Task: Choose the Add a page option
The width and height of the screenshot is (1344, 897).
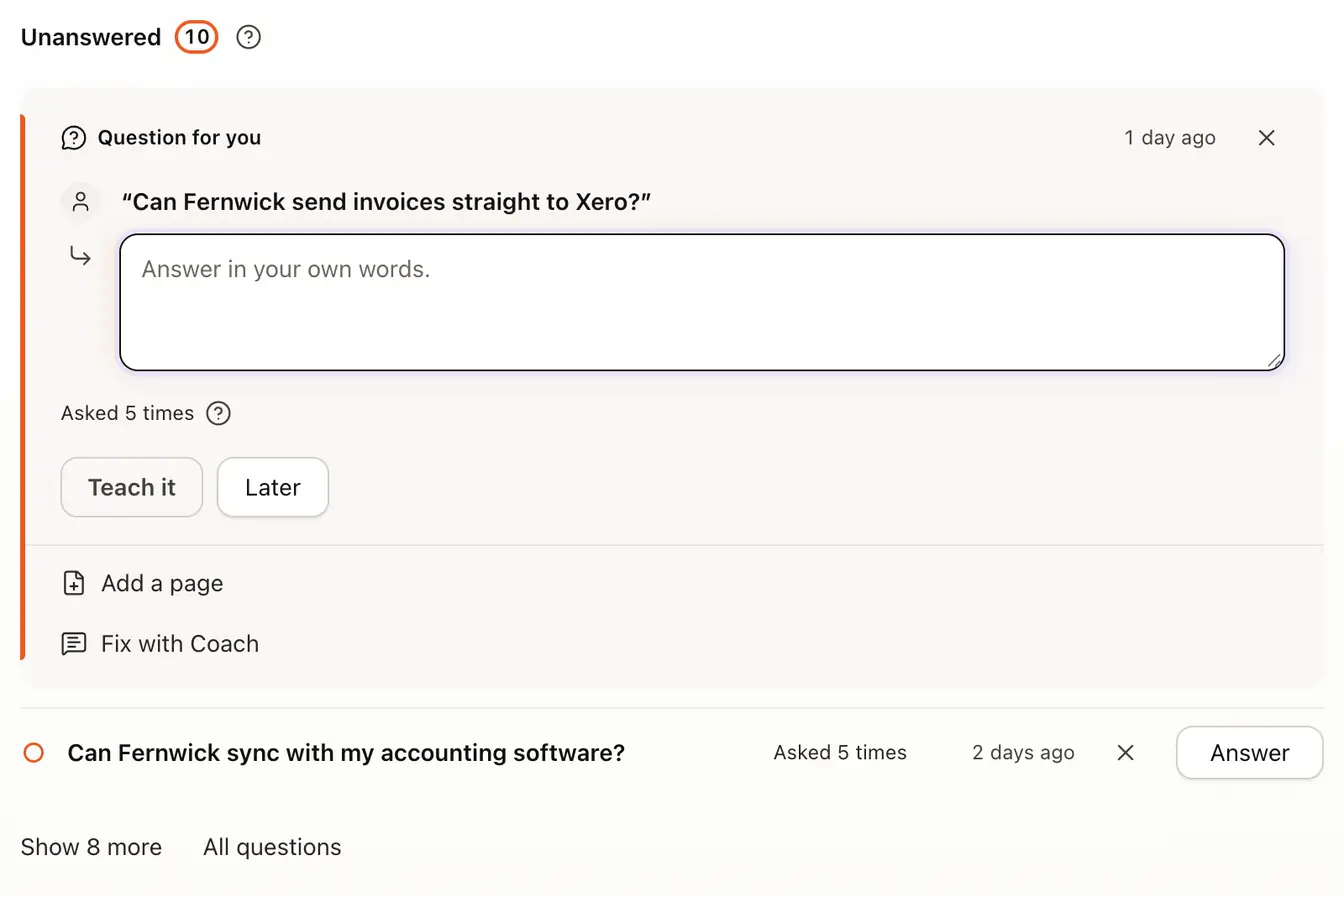Action: [143, 583]
